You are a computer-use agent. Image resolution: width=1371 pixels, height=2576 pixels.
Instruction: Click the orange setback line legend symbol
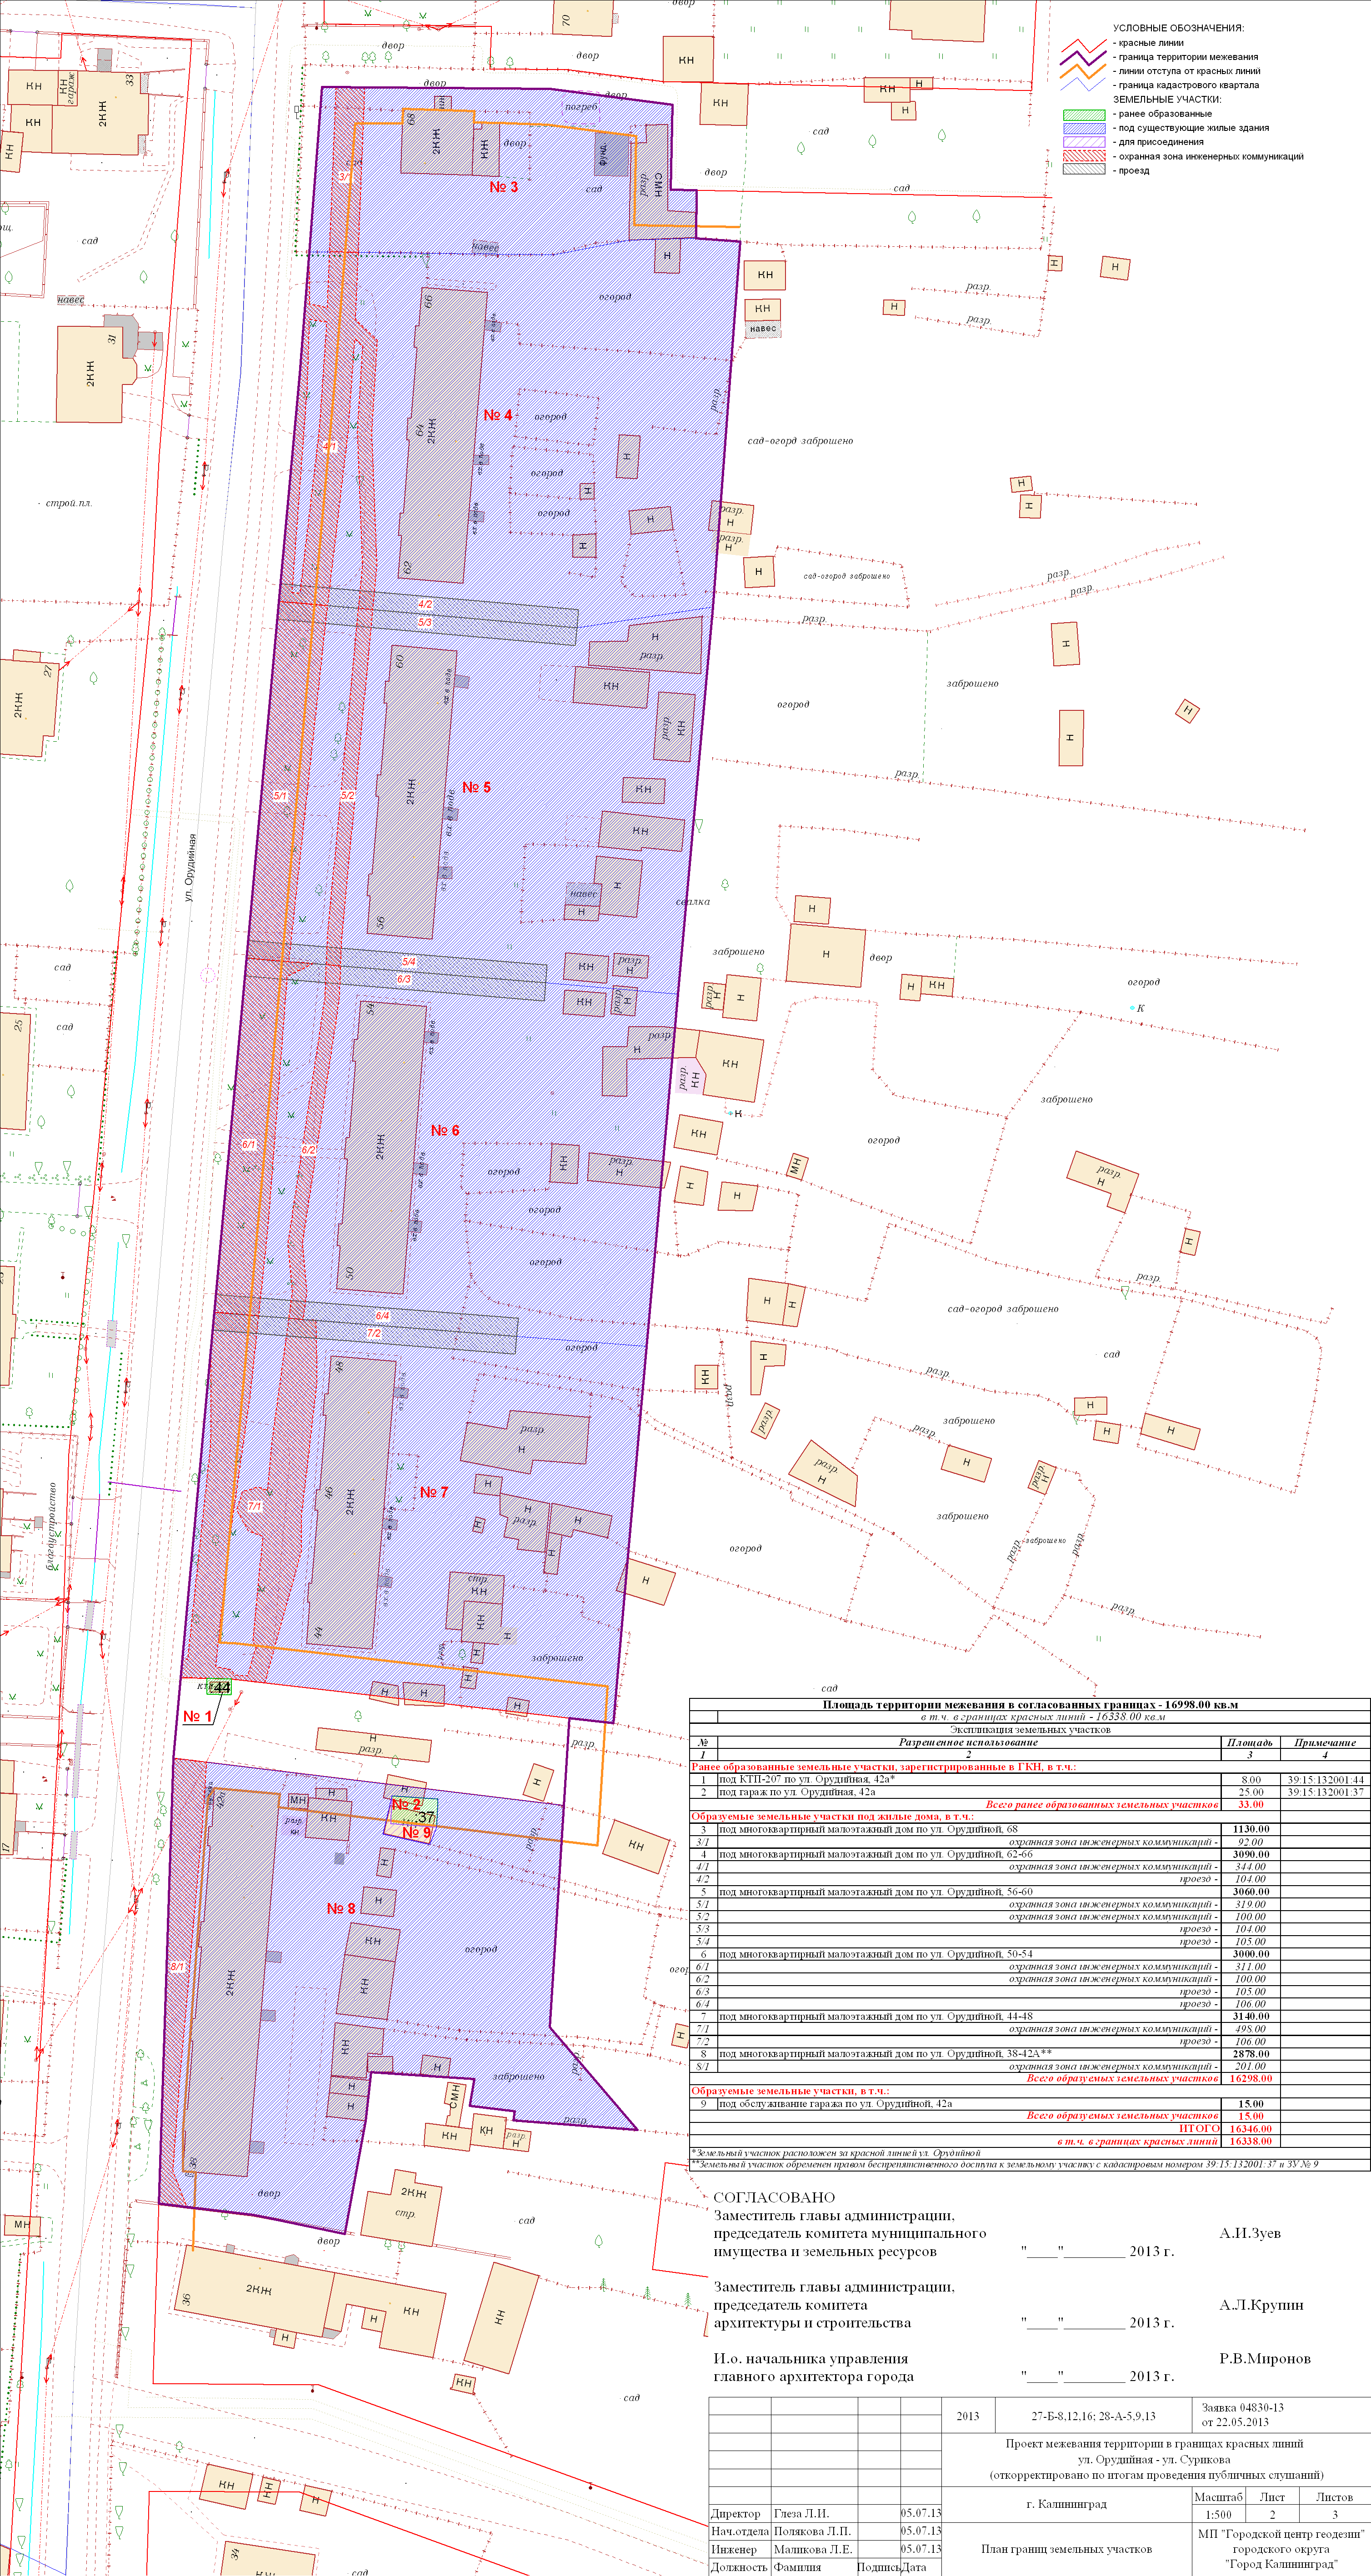(x=1082, y=72)
